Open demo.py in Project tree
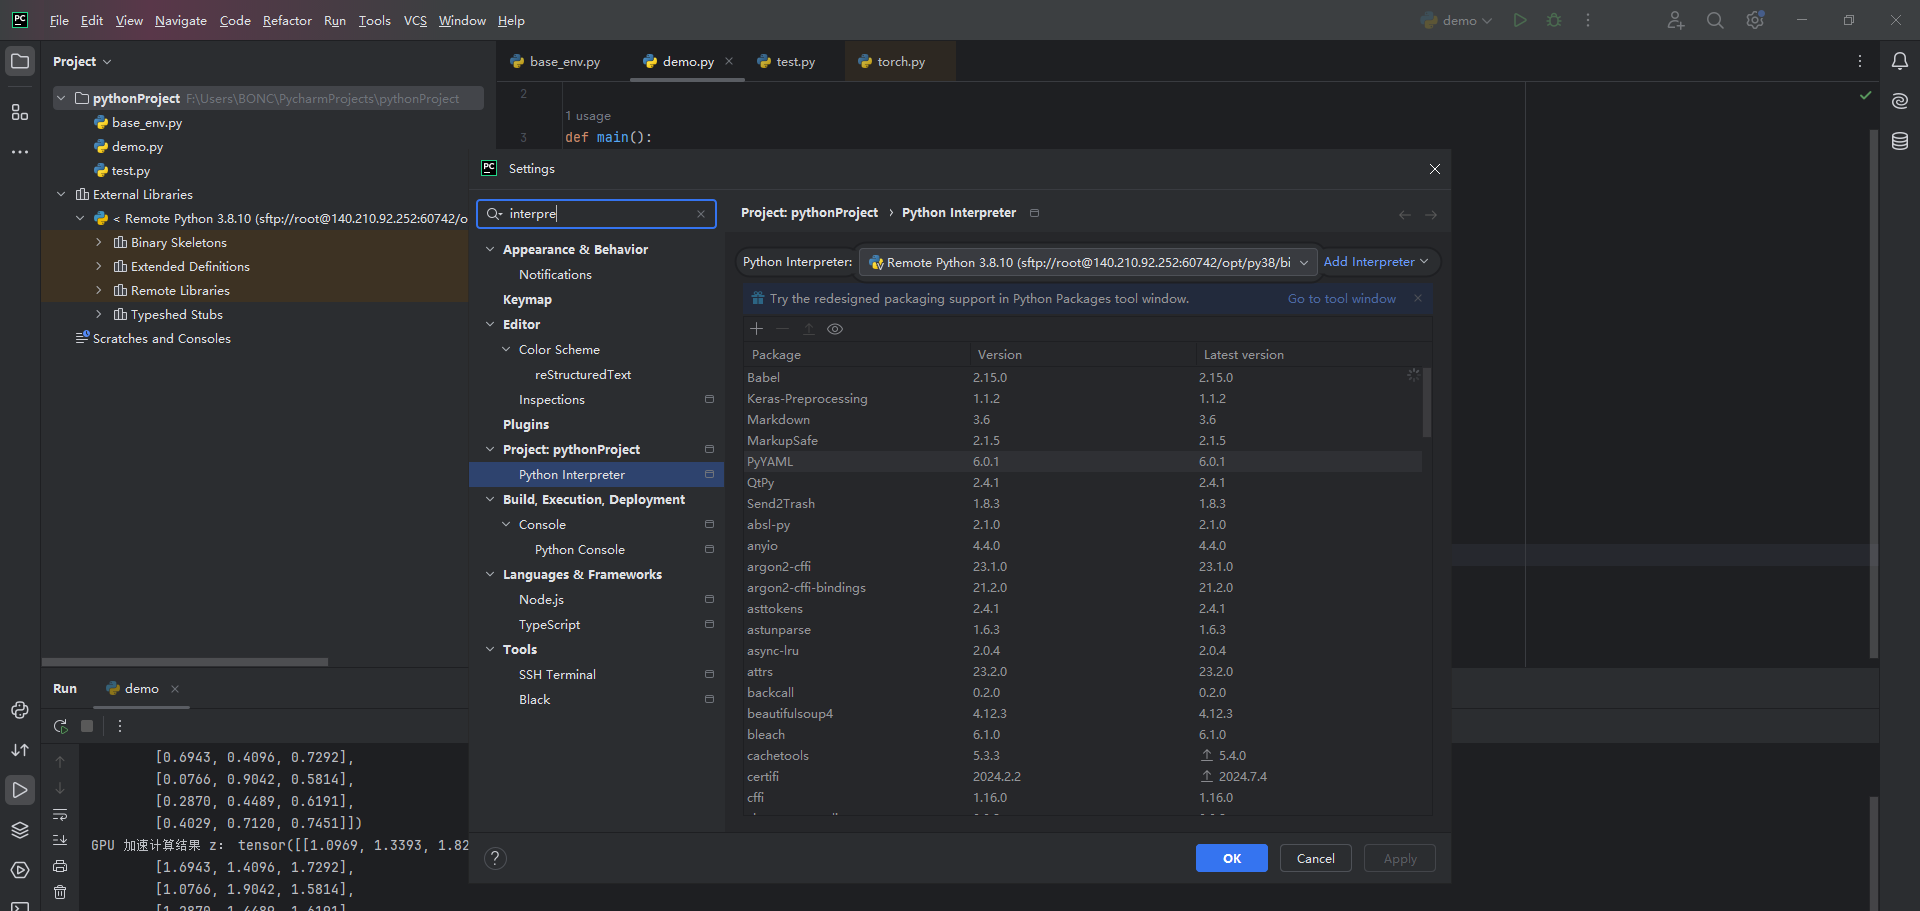 click(137, 146)
